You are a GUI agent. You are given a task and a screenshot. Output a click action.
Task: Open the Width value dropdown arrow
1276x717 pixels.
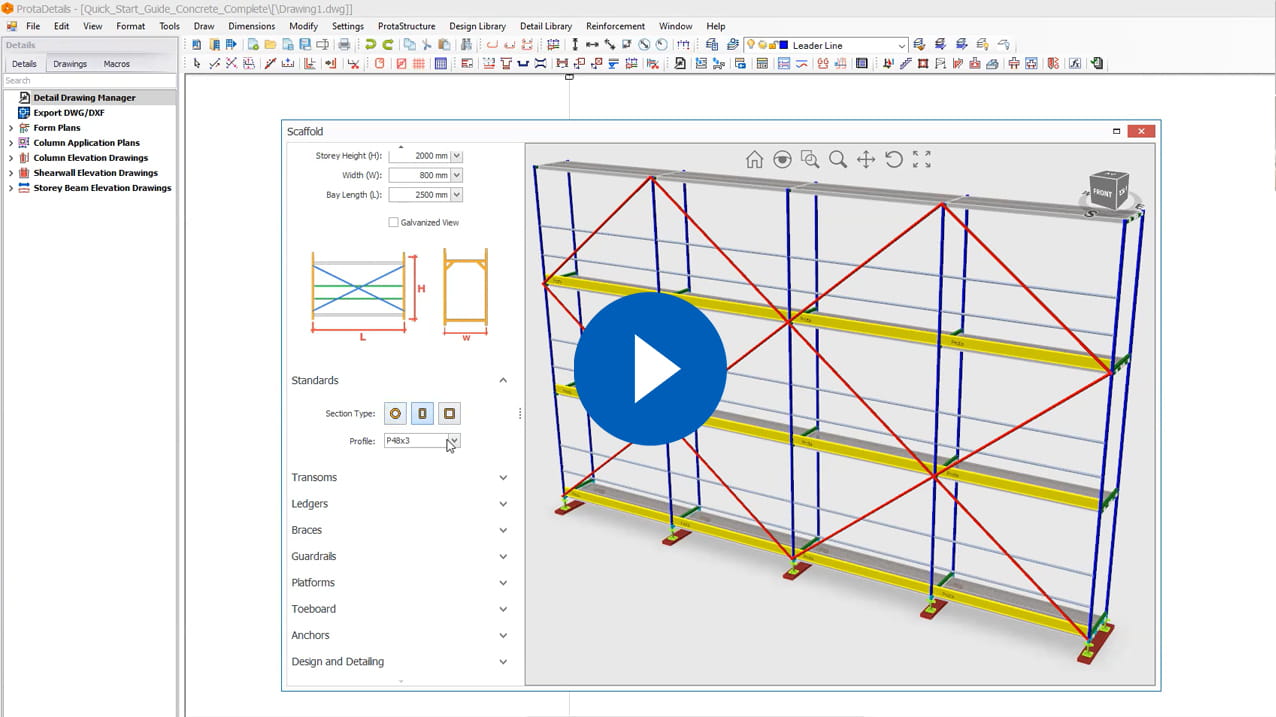click(456, 175)
